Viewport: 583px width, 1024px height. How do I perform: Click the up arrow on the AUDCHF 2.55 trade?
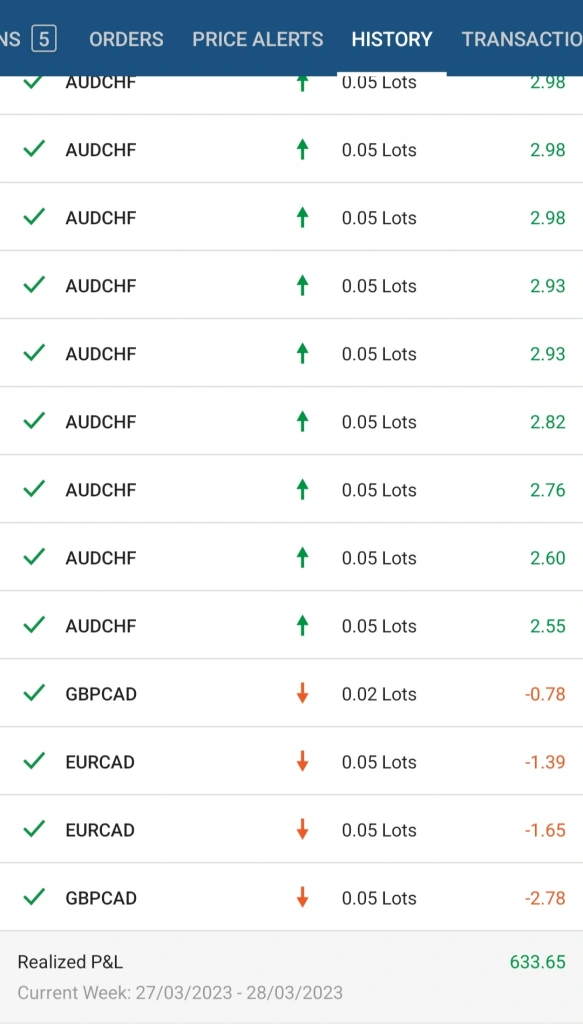[x=302, y=625]
